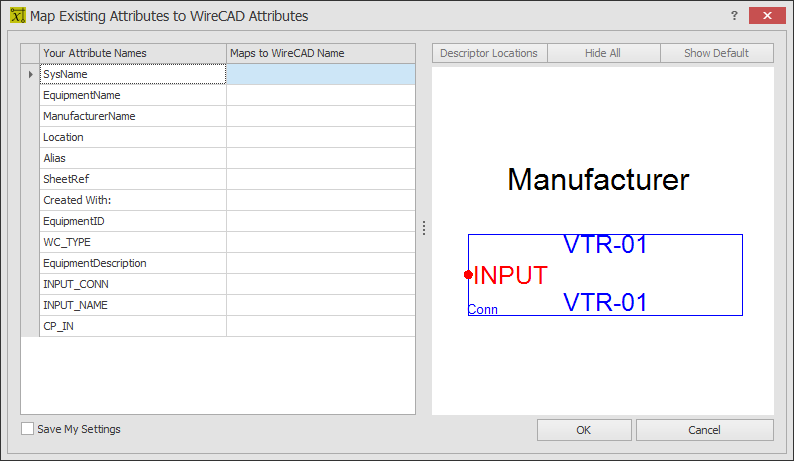Viewport: 794px width, 461px height.
Task: Click the mapping cell for EquipmentDescription
Action: 321,263
